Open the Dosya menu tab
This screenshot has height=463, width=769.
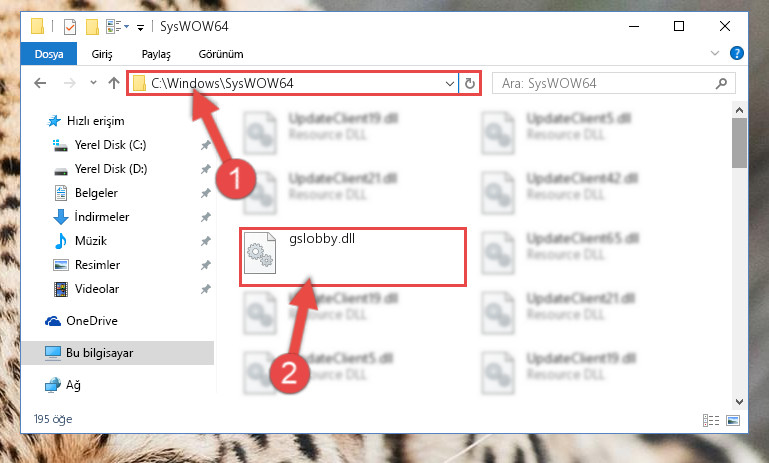49,54
